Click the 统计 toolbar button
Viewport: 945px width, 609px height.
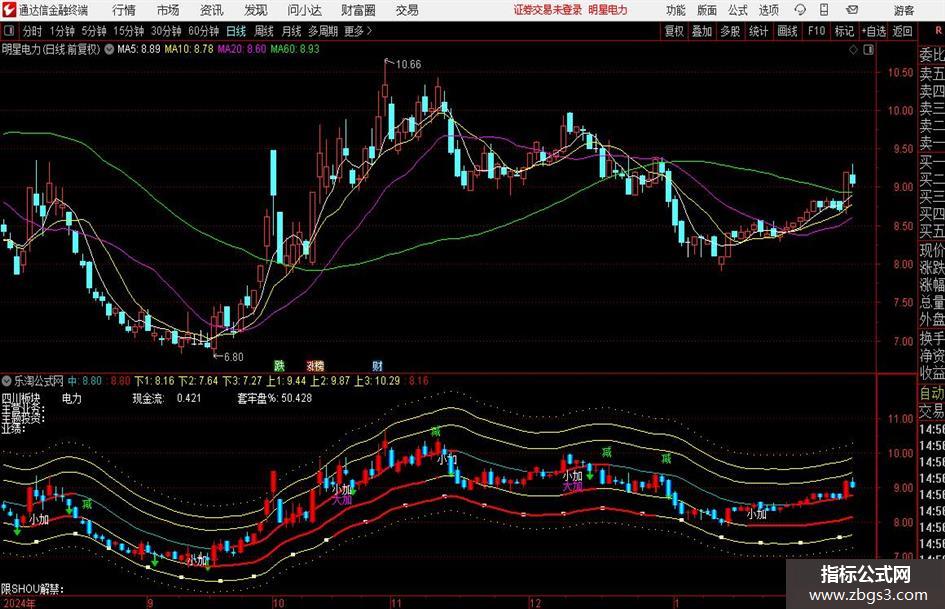[758, 31]
